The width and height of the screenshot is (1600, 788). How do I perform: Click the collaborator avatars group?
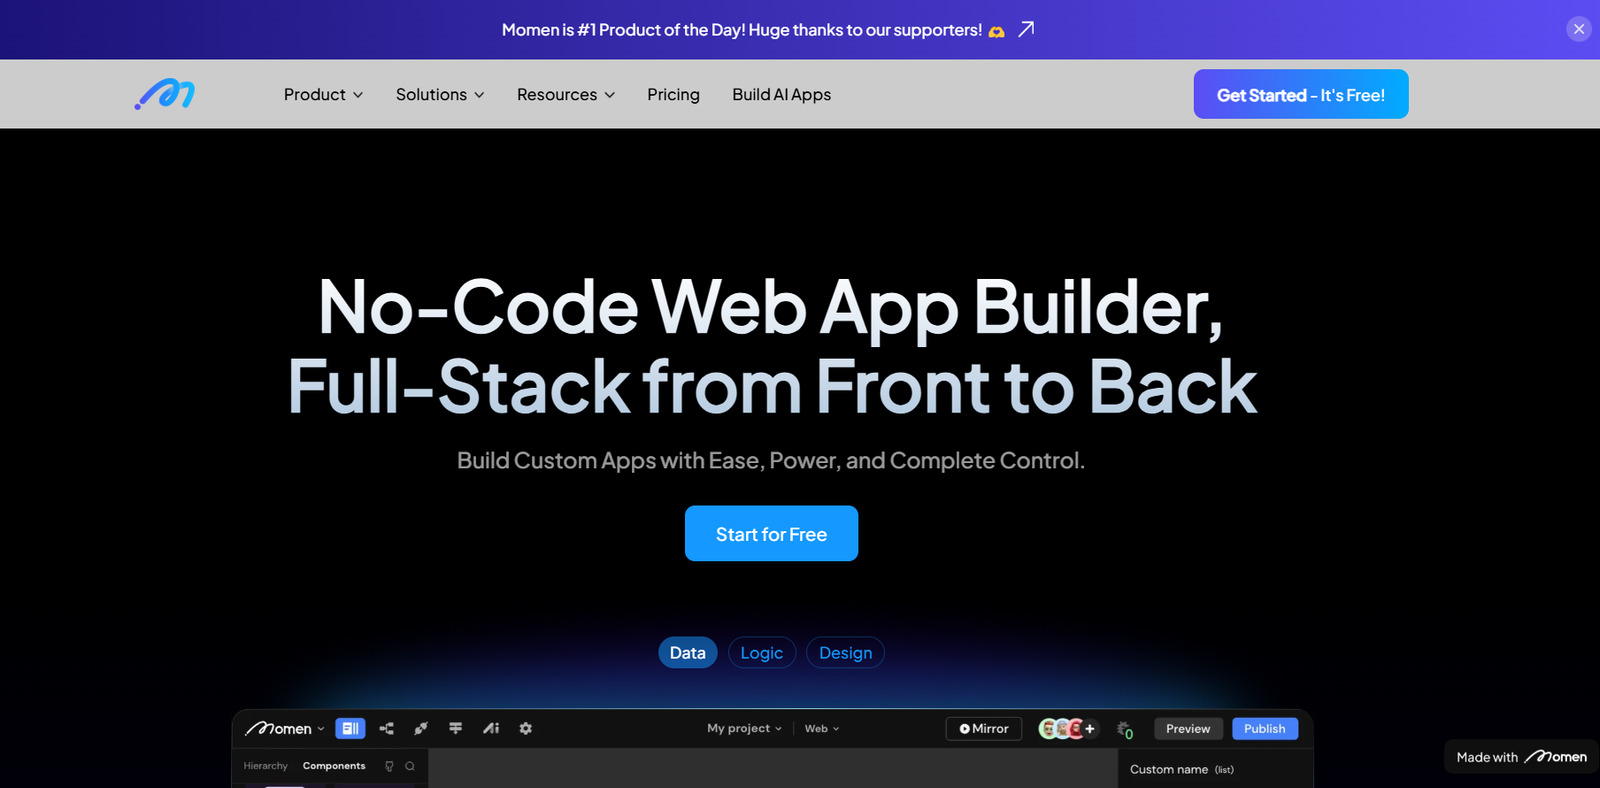[1068, 728]
